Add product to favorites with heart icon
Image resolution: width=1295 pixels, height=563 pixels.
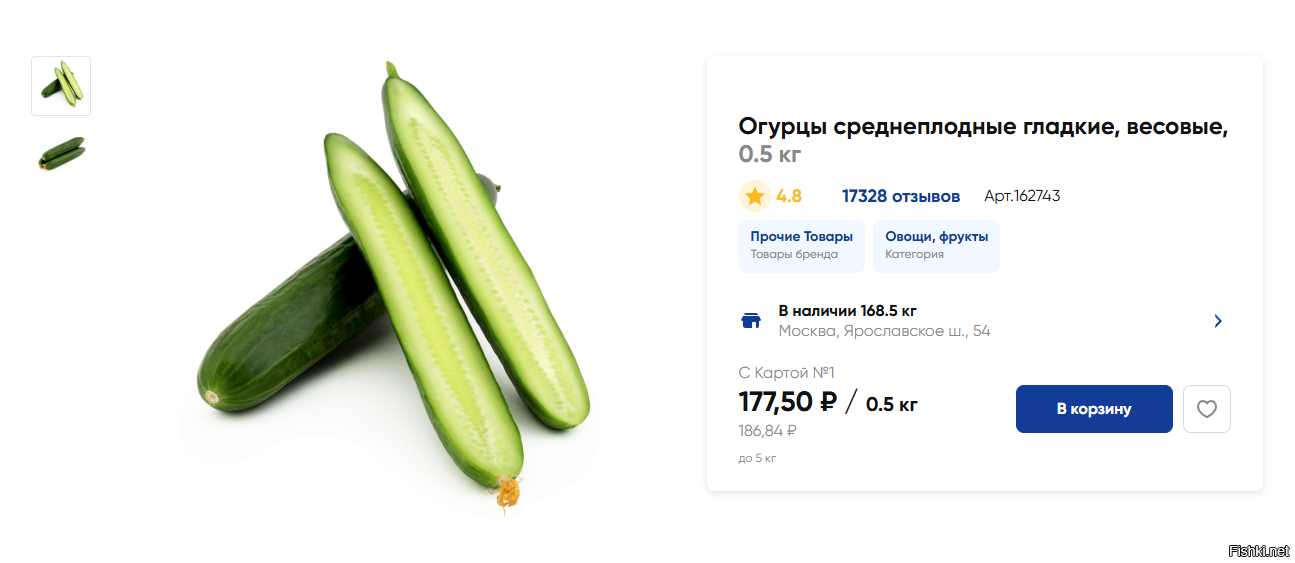click(x=1206, y=409)
